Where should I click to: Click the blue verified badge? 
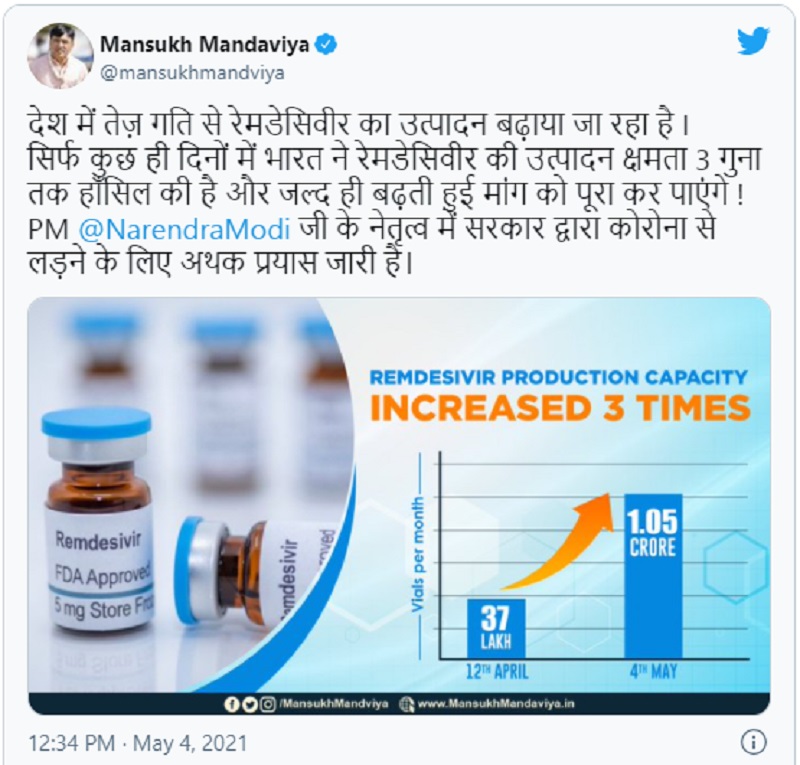(x=326, y=45)
